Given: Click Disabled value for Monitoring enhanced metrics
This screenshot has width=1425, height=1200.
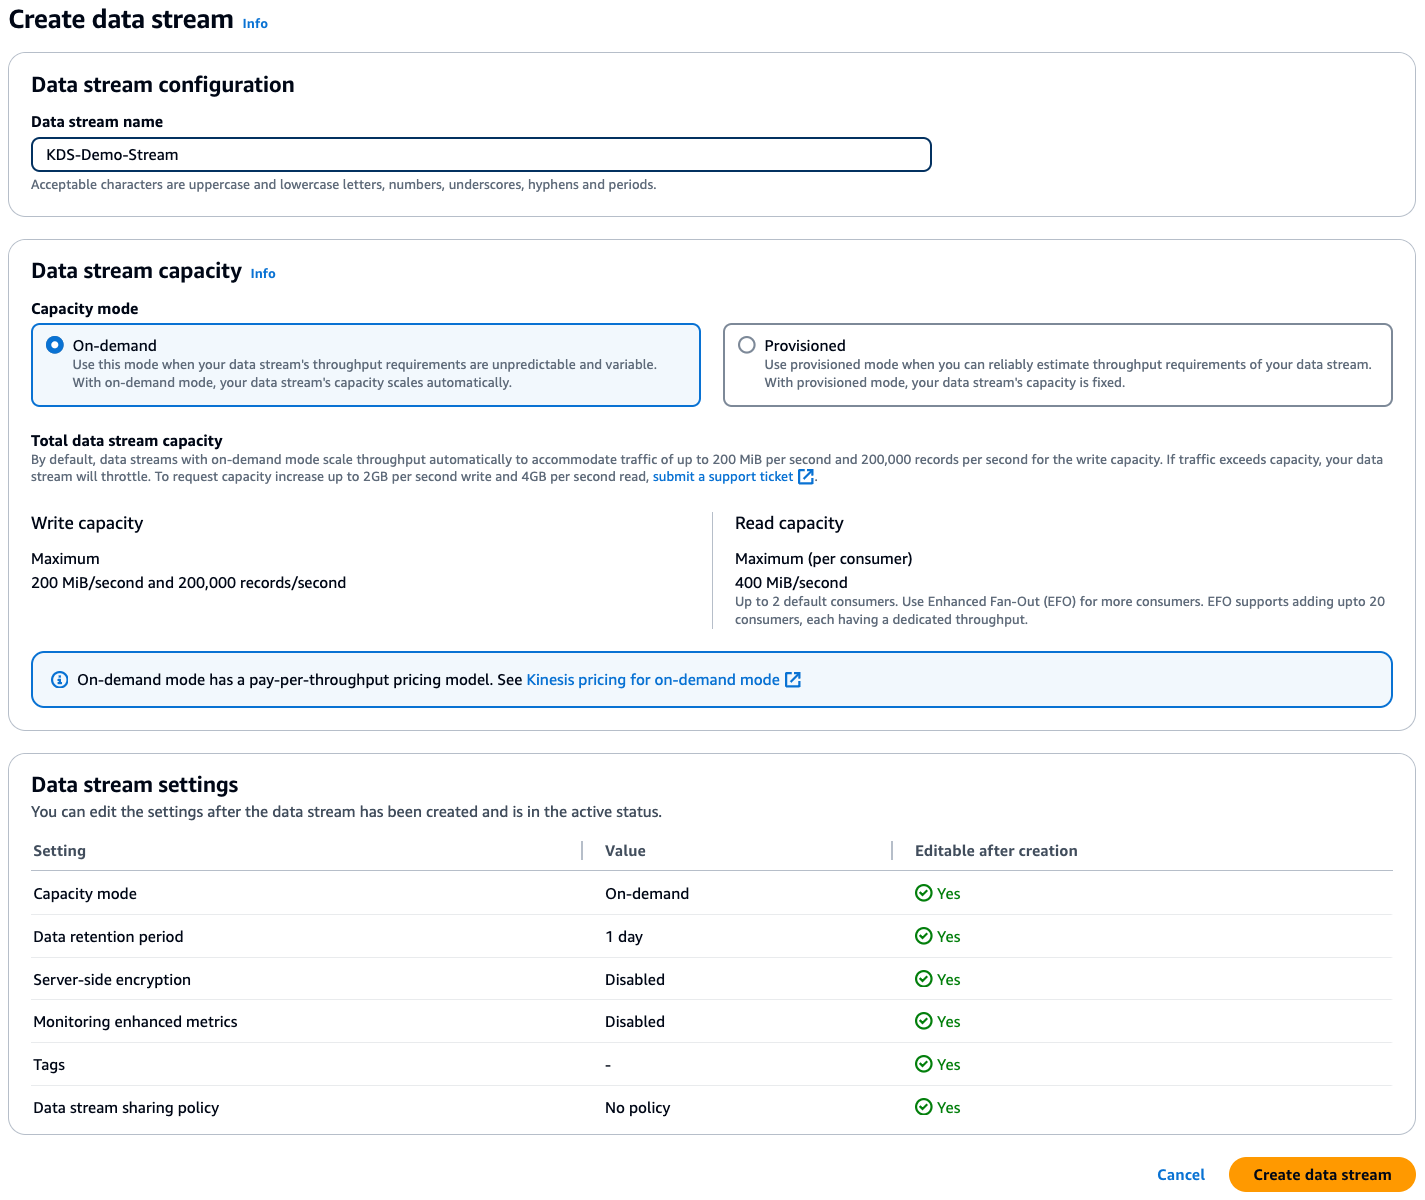Looking at the screenshot, I should pos(635,1022).
